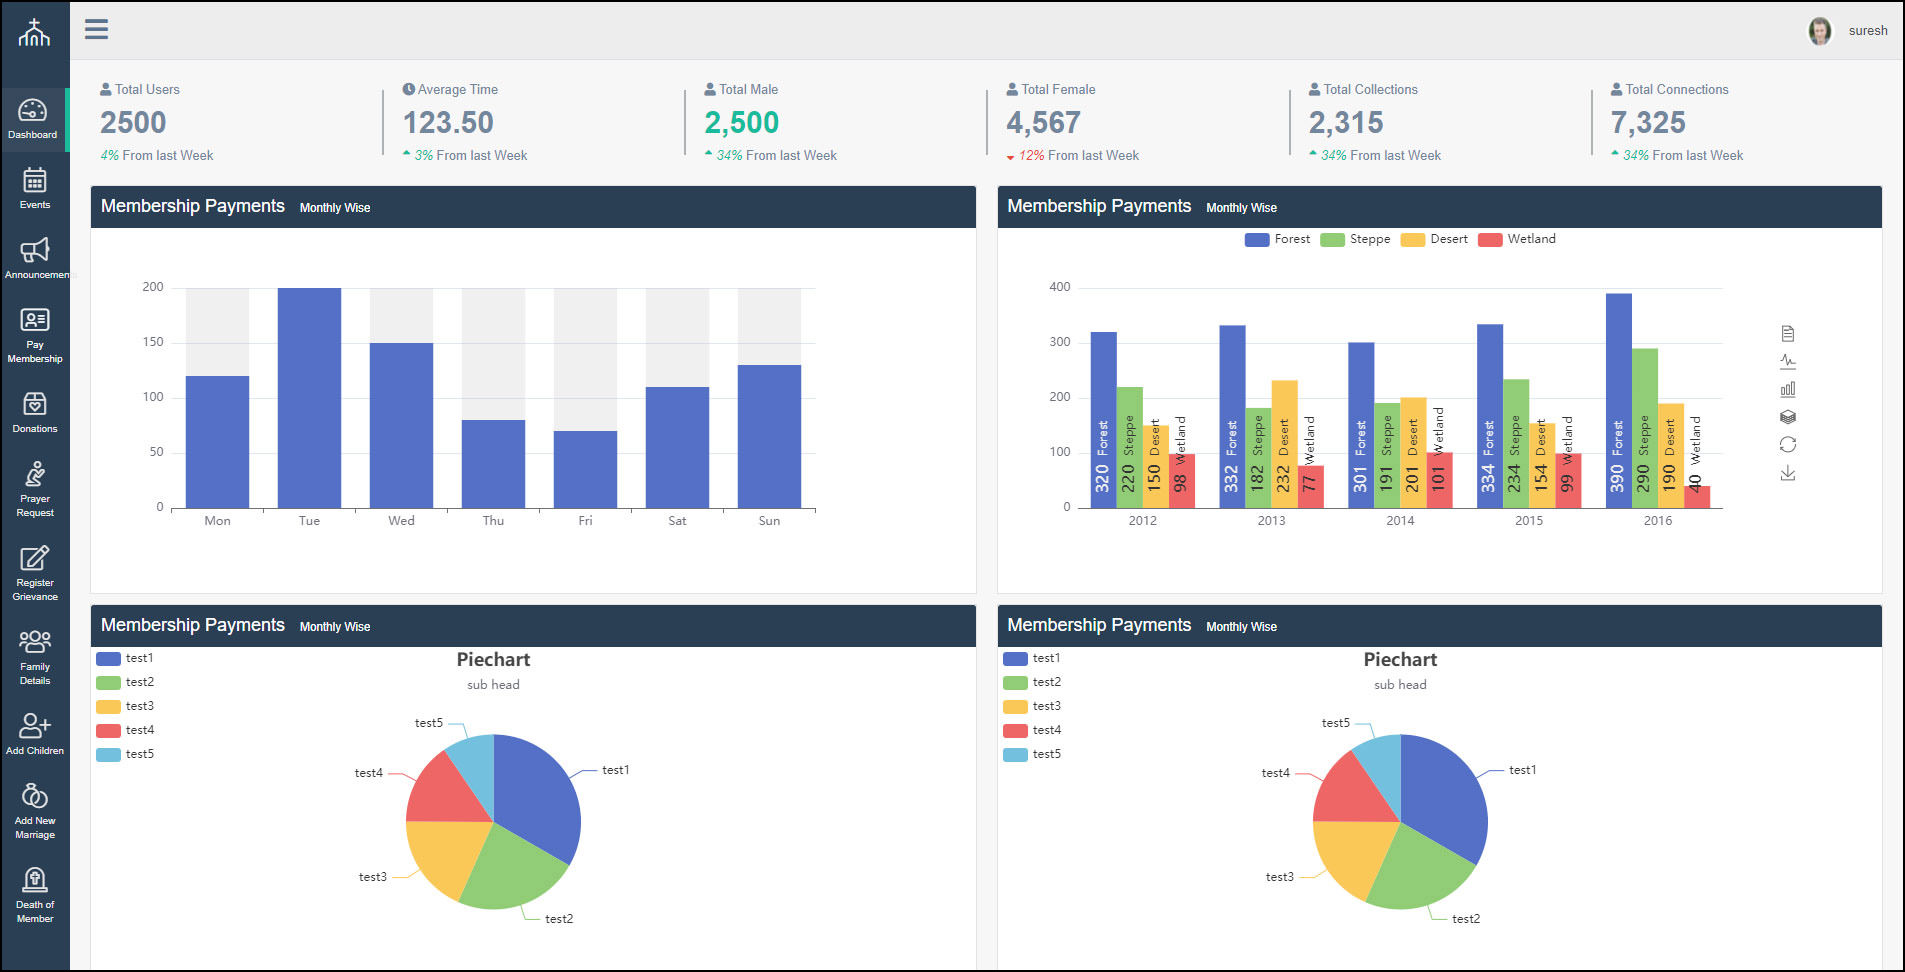Click the Death of Member link
The width and height of the screenshot is (1905, 972).
click(x=35, y=895)
